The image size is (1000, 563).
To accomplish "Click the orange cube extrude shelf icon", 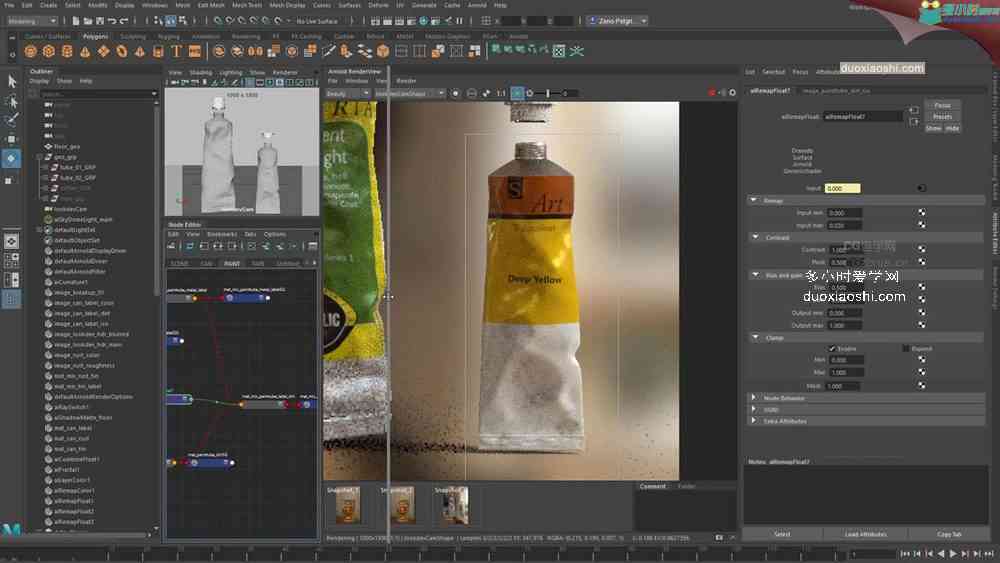I will [x=383, y=51].
